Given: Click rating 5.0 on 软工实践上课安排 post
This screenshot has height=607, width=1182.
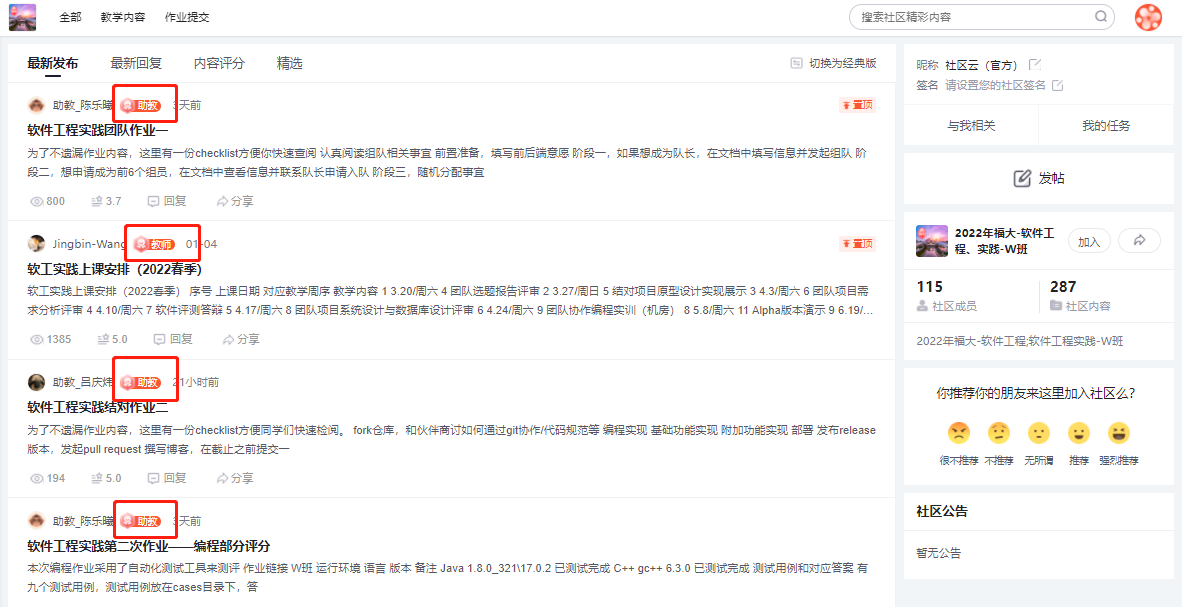Looking at the screenshot, I should tap(112, 339).
